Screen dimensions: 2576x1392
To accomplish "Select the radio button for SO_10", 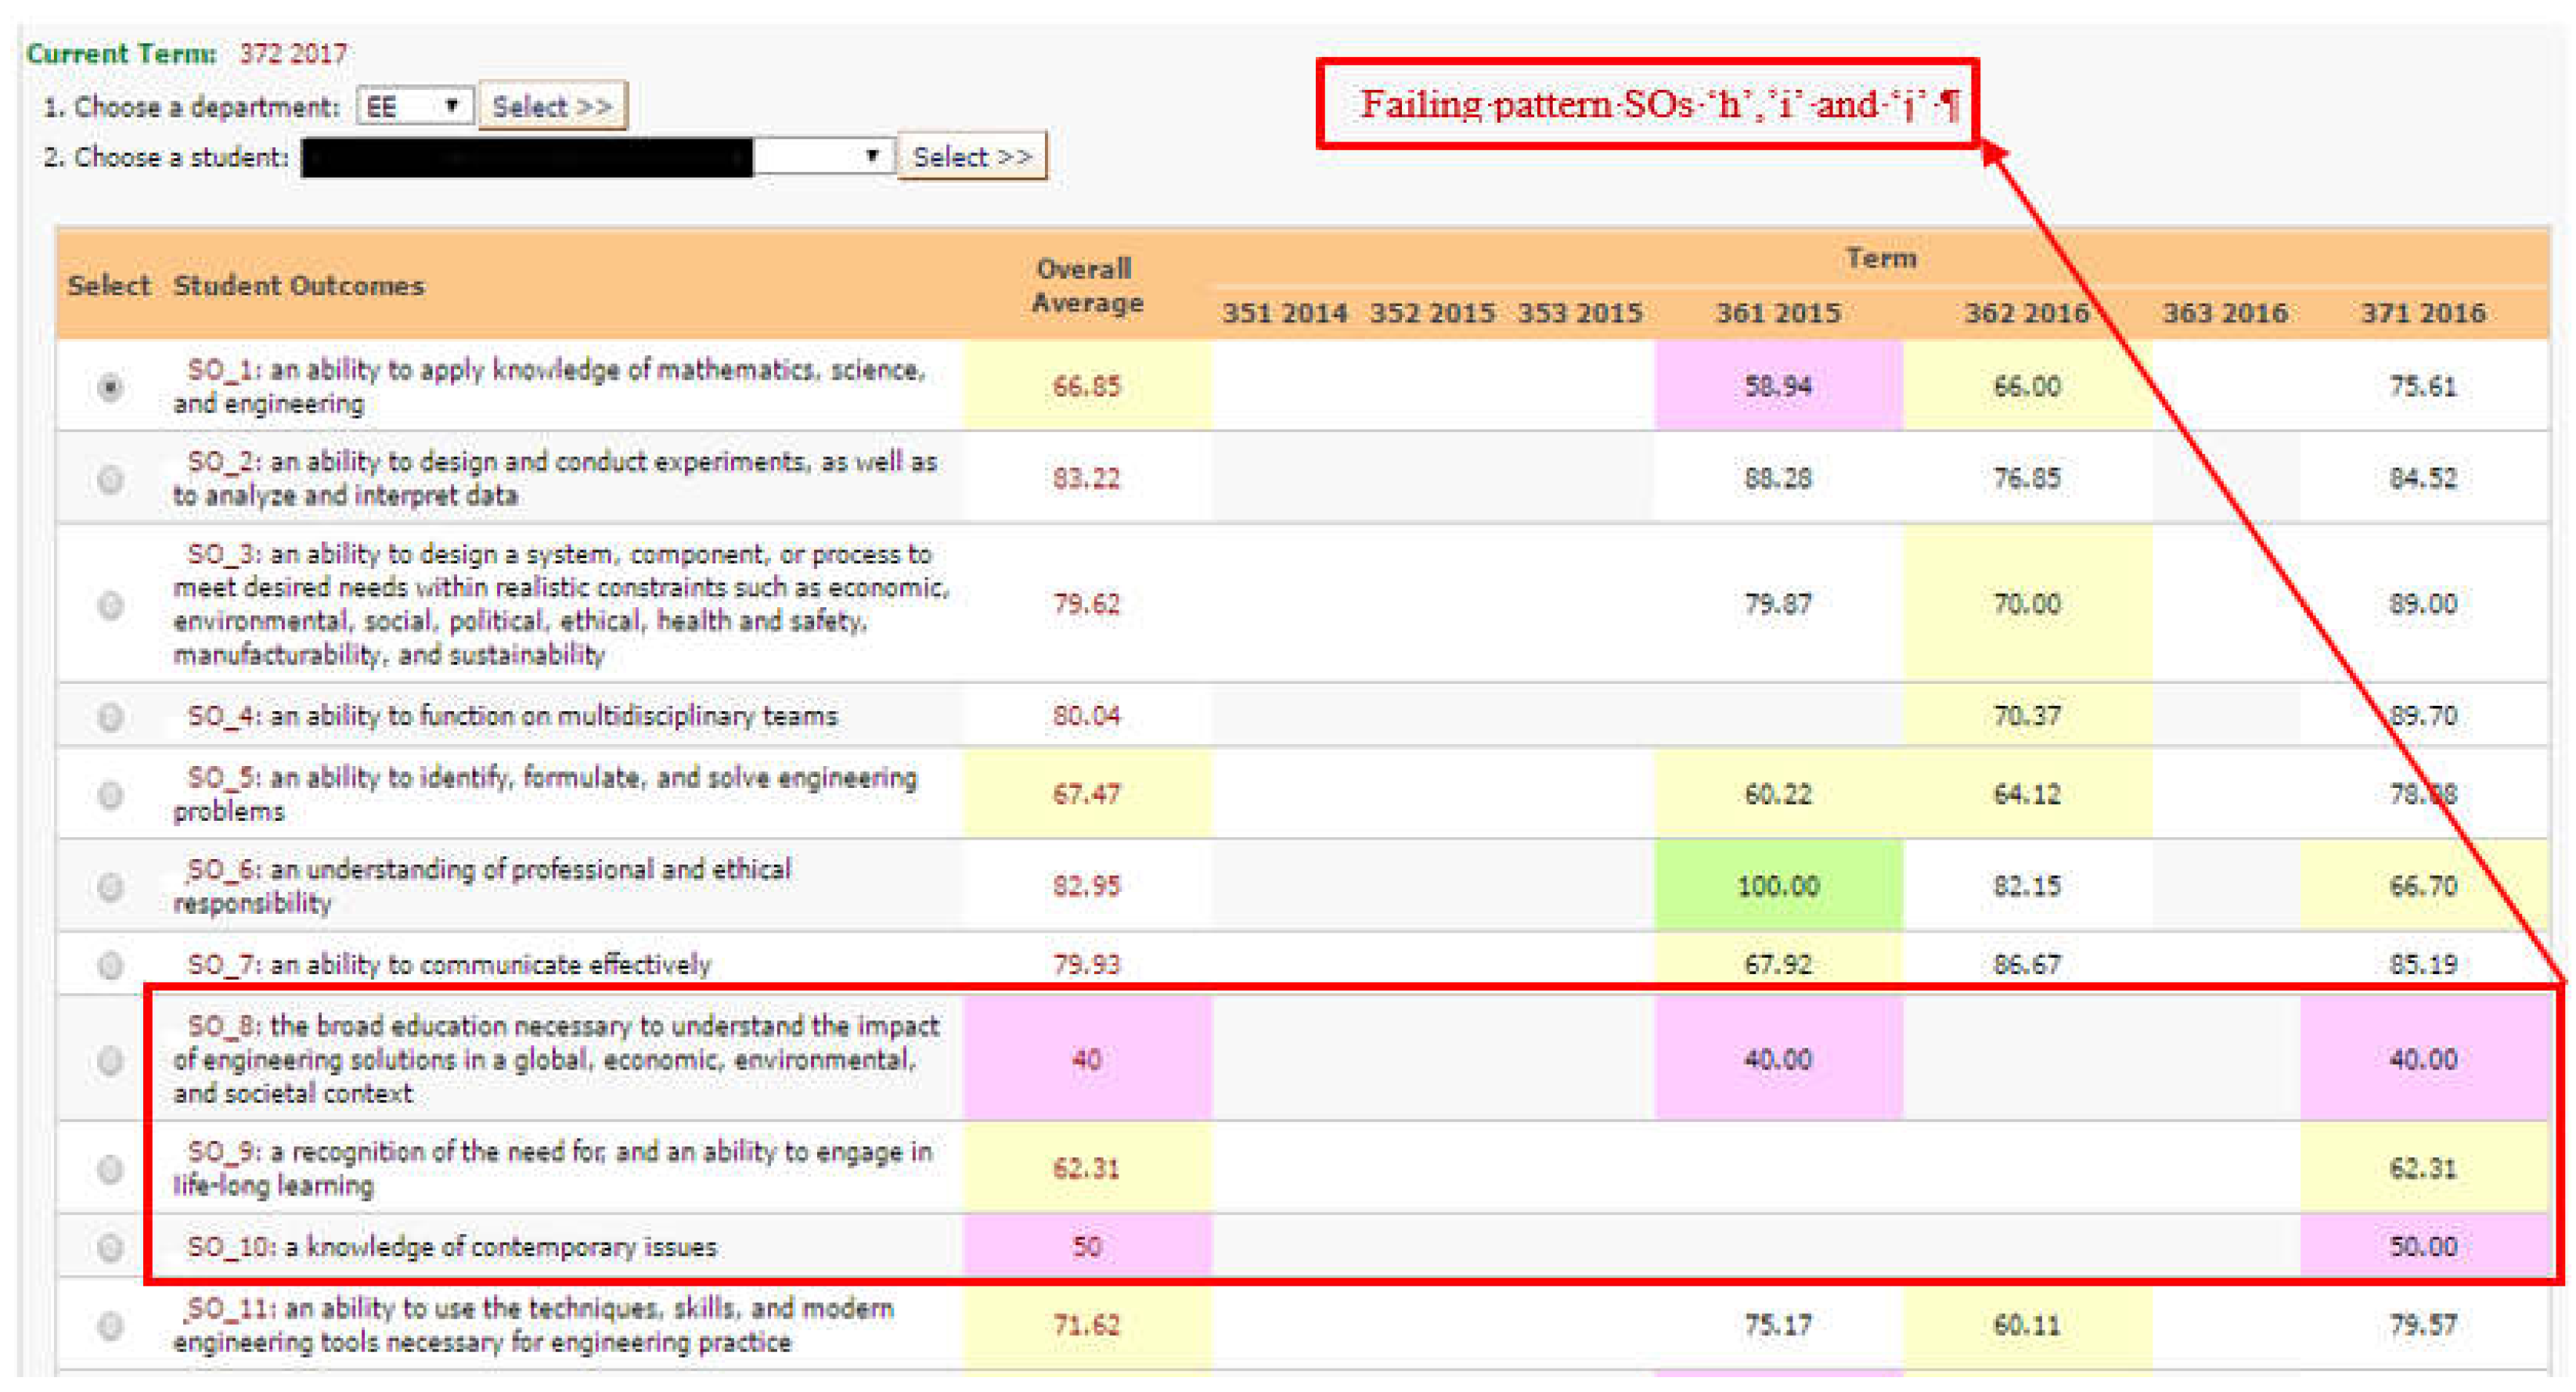I will pyautogui.click(x=110, y=1247).
